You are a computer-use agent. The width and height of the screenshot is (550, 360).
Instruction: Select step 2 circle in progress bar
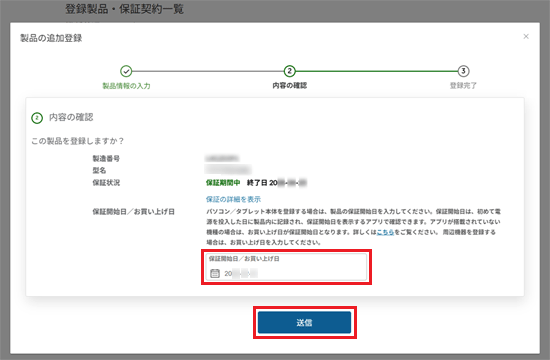click(x=289, y=71)
